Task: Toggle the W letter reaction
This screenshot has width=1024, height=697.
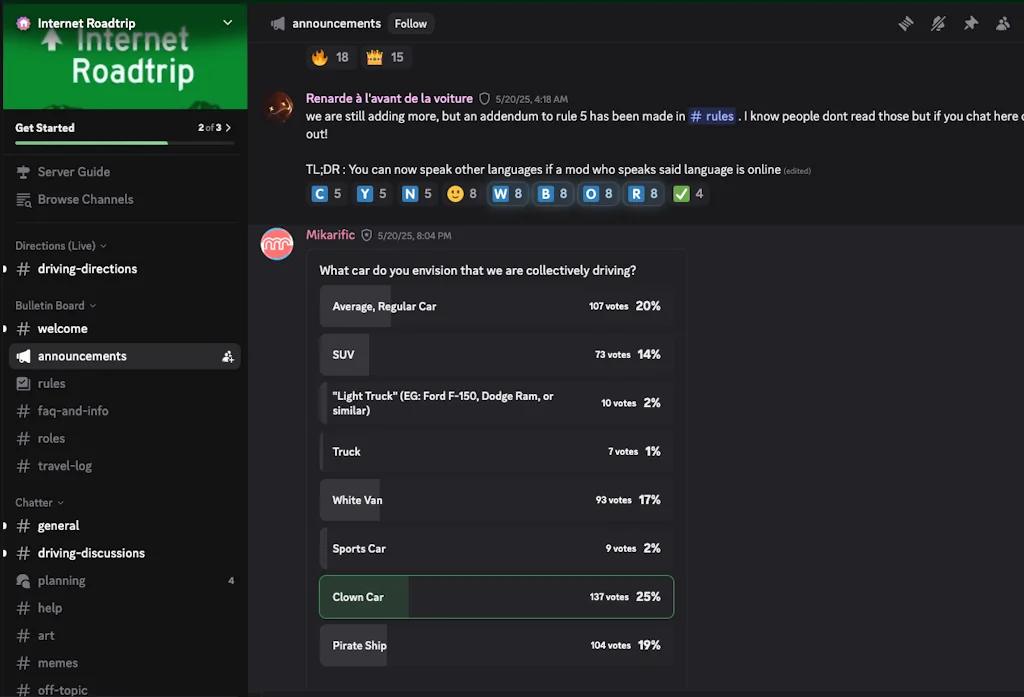Action: click(x=508, y=194)
